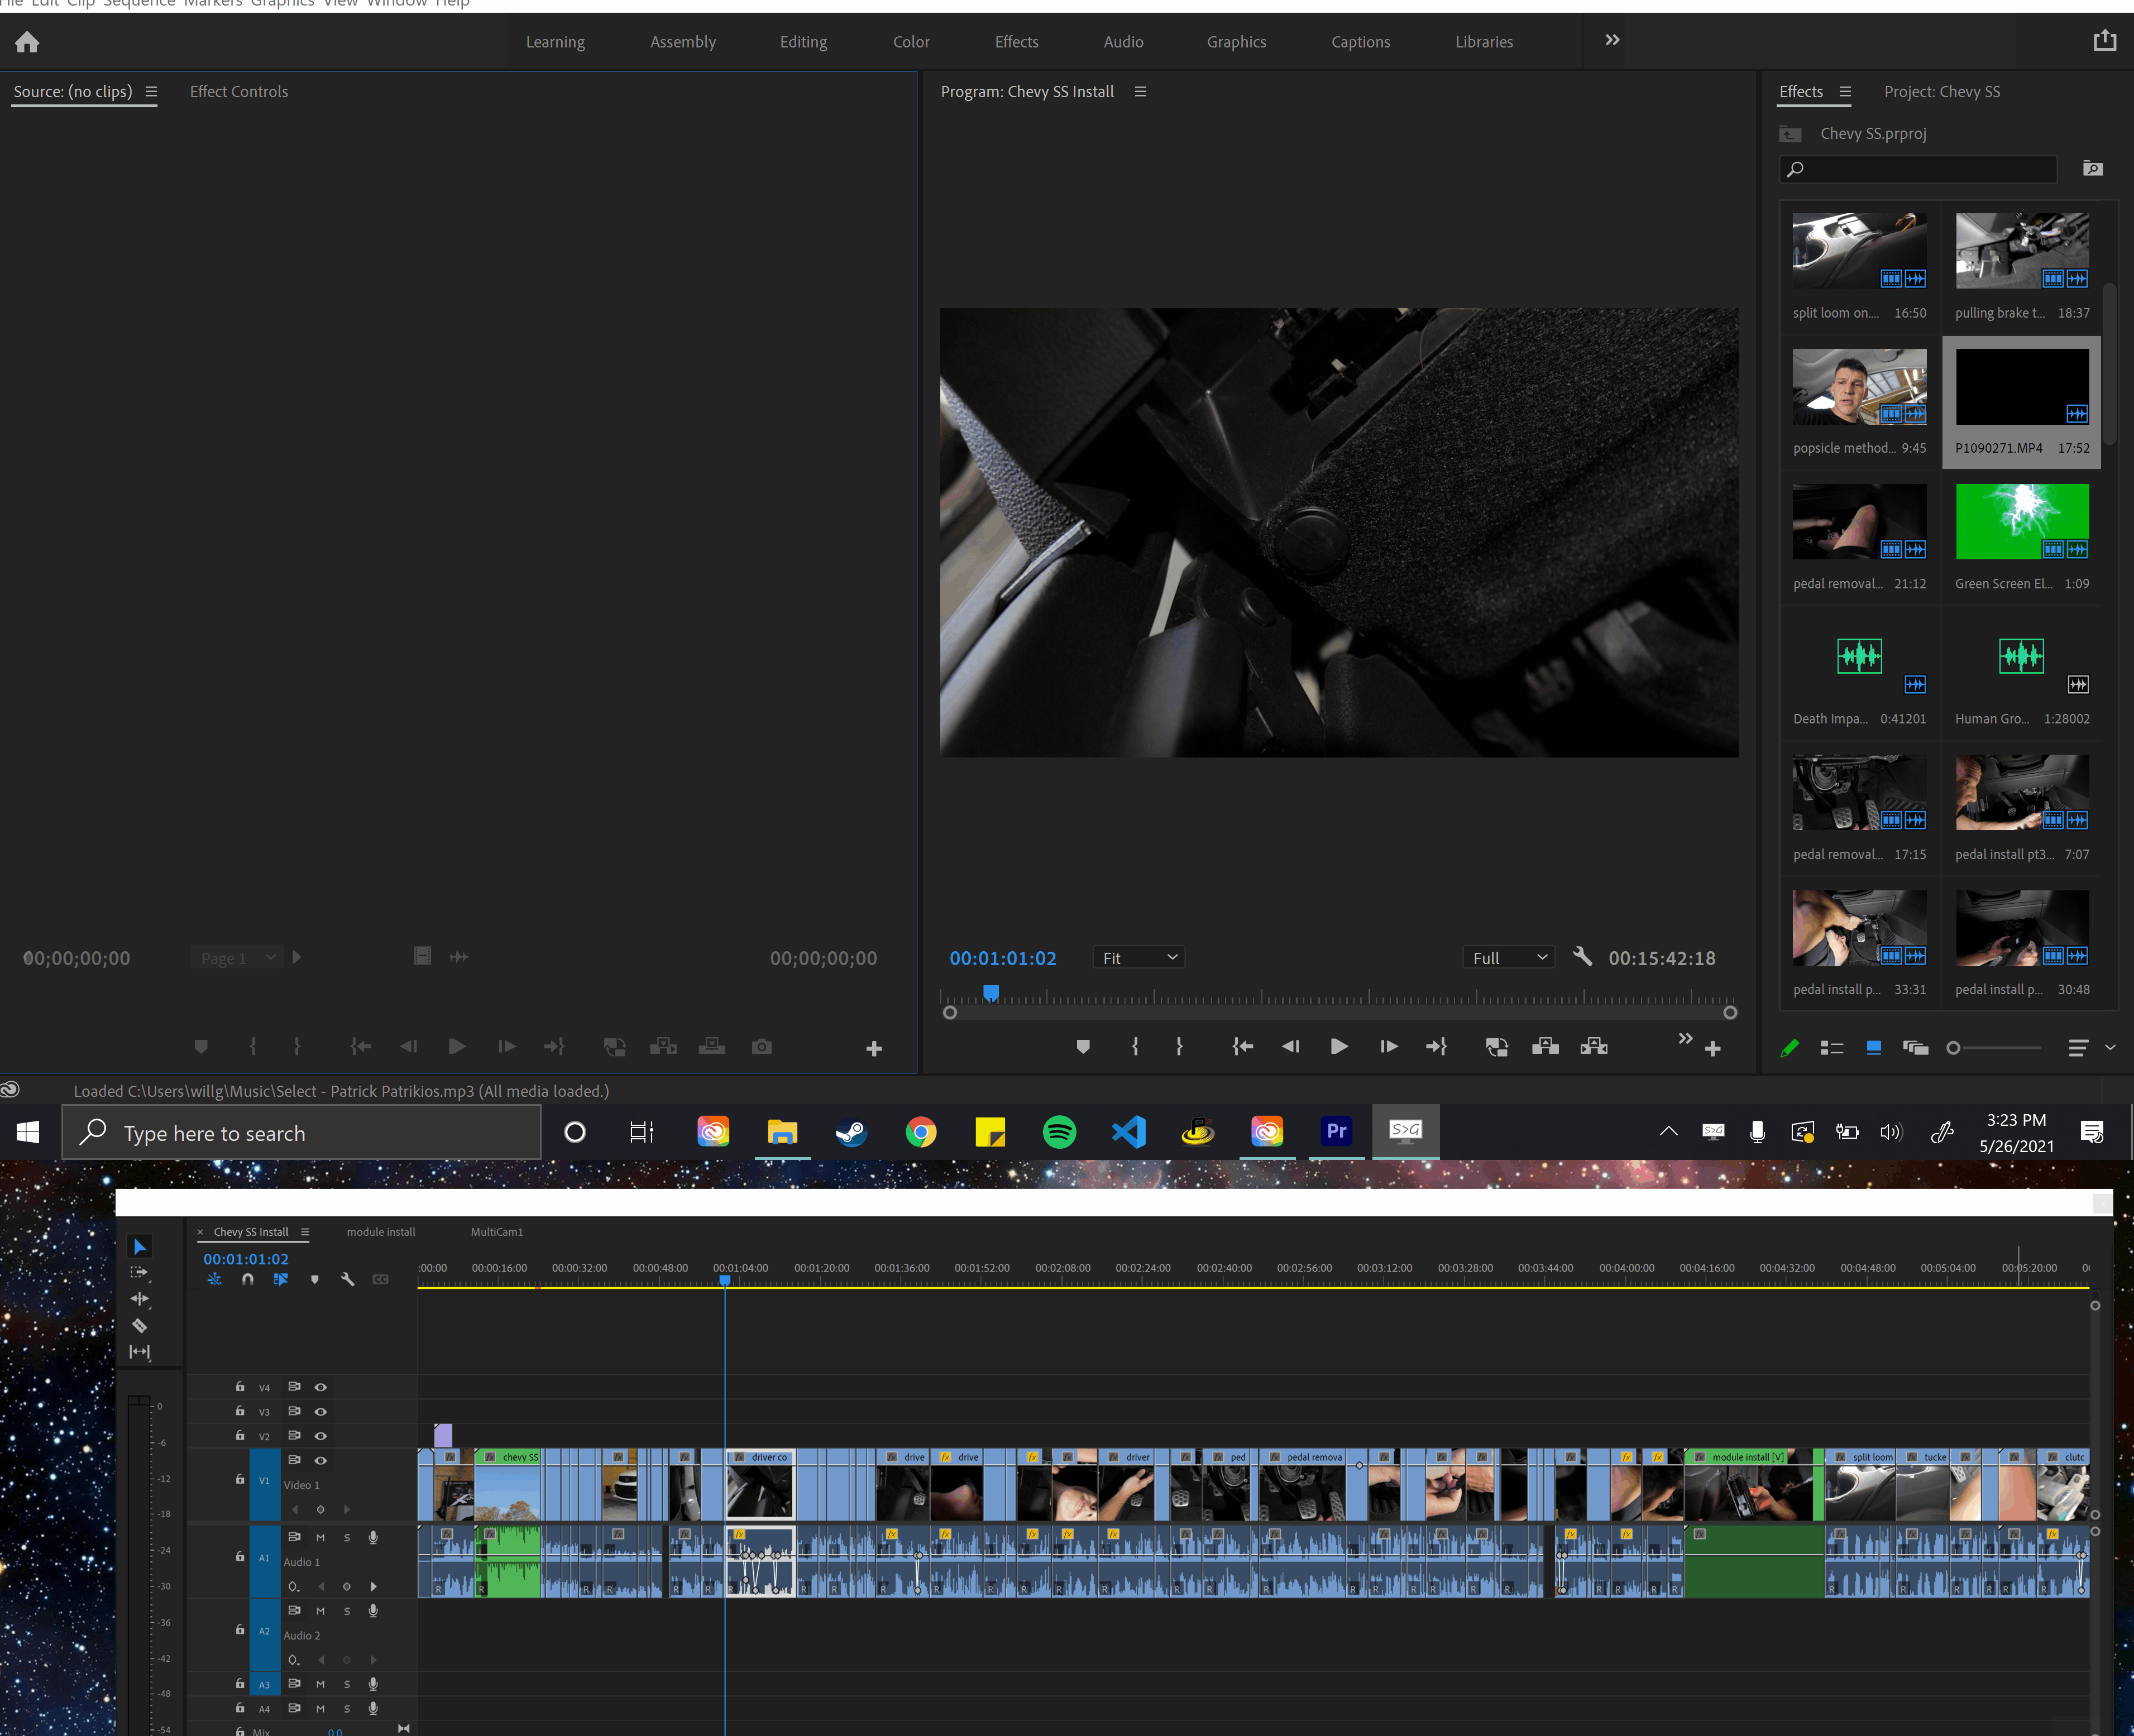Click the Lift button in Program monitor

1546,1046
